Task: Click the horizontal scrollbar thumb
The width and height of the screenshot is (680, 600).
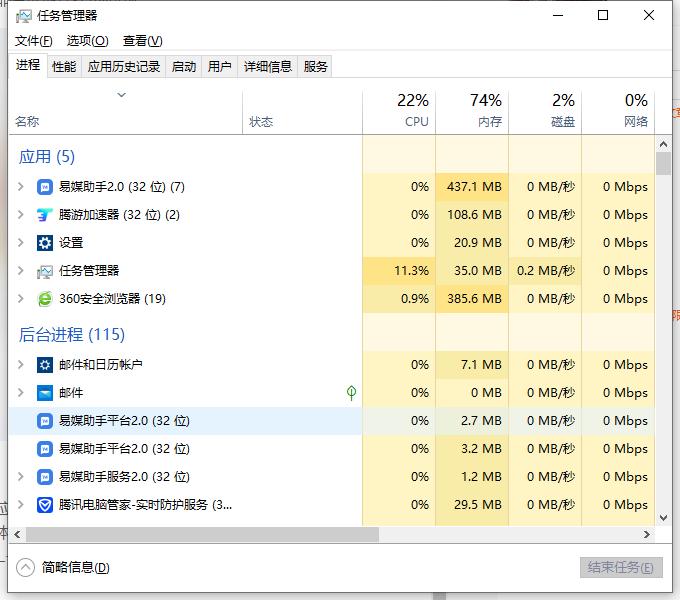Action: (x=202, y=535)
